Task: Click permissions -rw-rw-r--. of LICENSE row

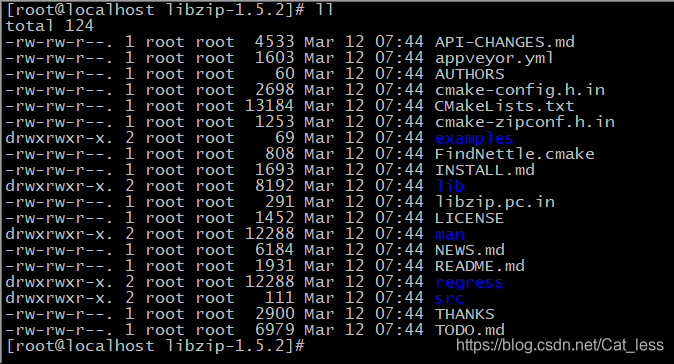Action: tap(59, 218)
